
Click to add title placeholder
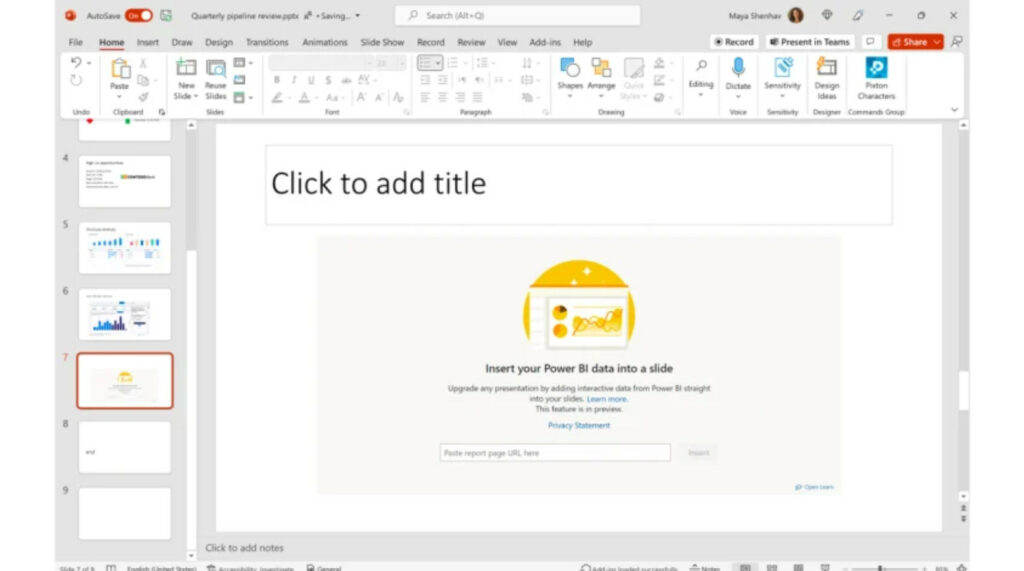579,185
